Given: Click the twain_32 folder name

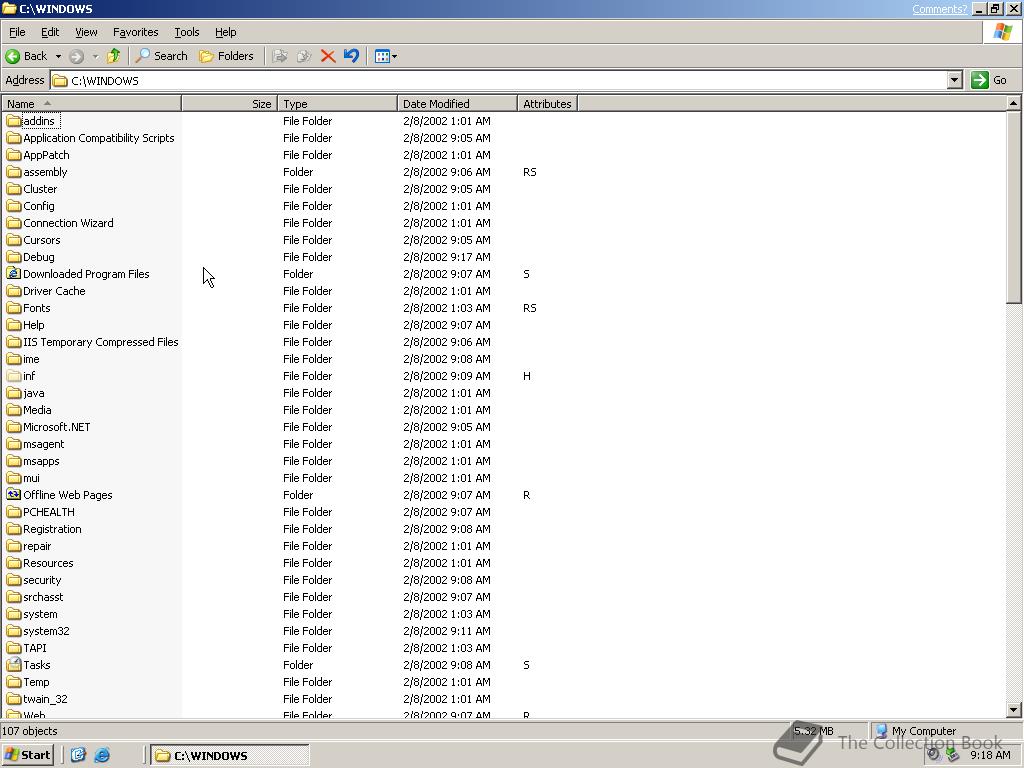Looking at the screenshot, I should tap(45, 699).
